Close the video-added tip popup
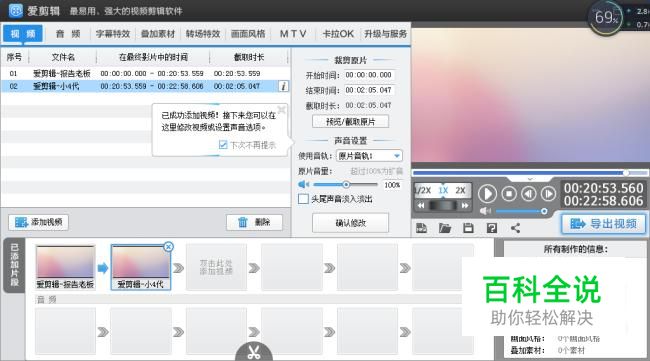The height and width of the screenshot is (361, 650). click(x=281, y=109)
